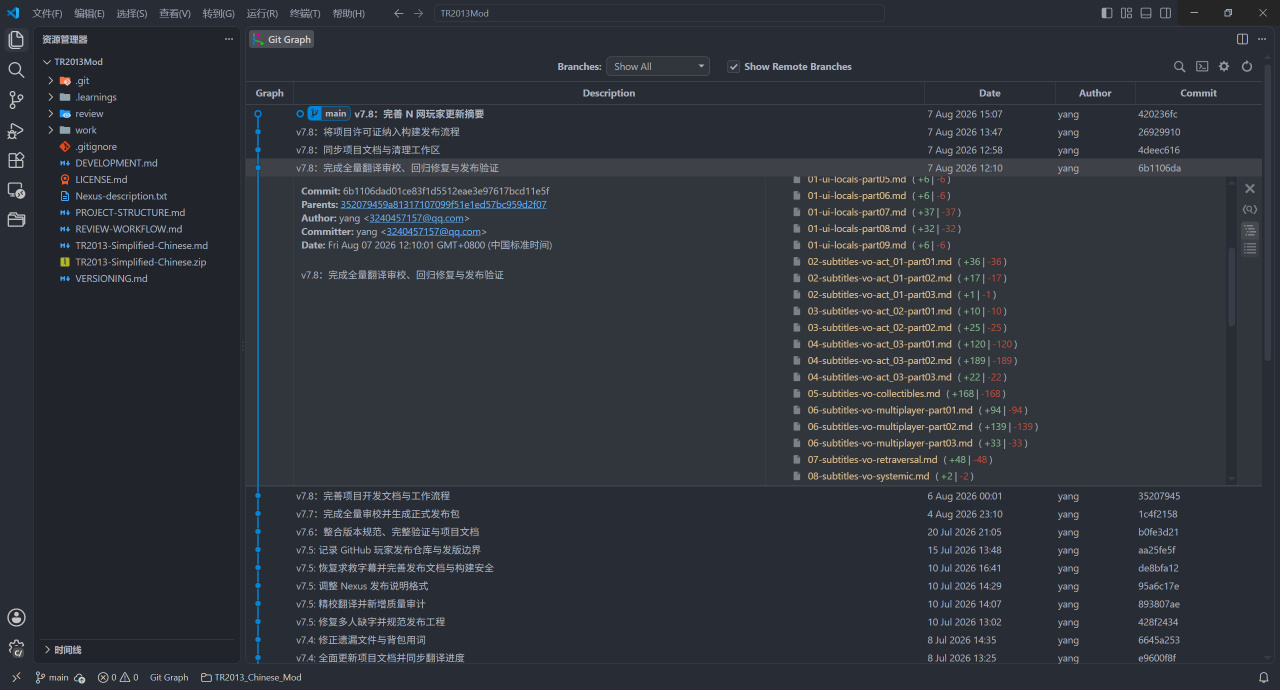Screen dimensions: 1280x690
Task: Toggle Show Remote Branches checkbox
Action: [734, 67]
